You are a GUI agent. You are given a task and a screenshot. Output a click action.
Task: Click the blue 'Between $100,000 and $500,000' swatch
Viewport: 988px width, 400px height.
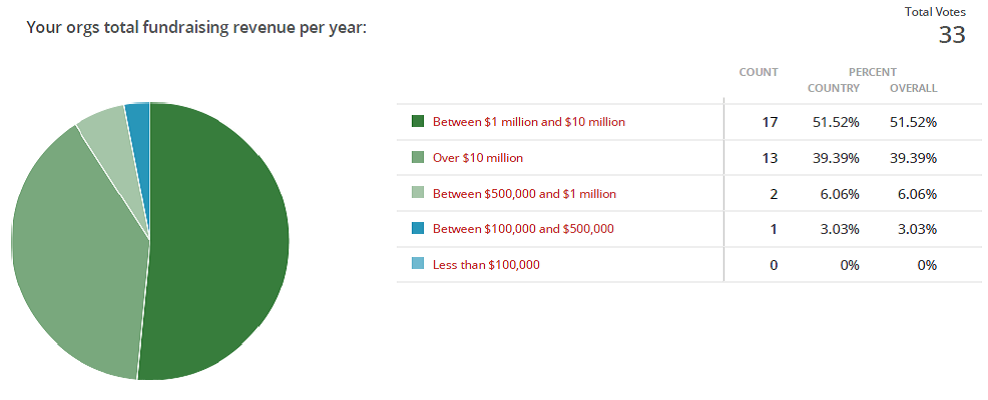pyautogui.click(x=418, y=229)
